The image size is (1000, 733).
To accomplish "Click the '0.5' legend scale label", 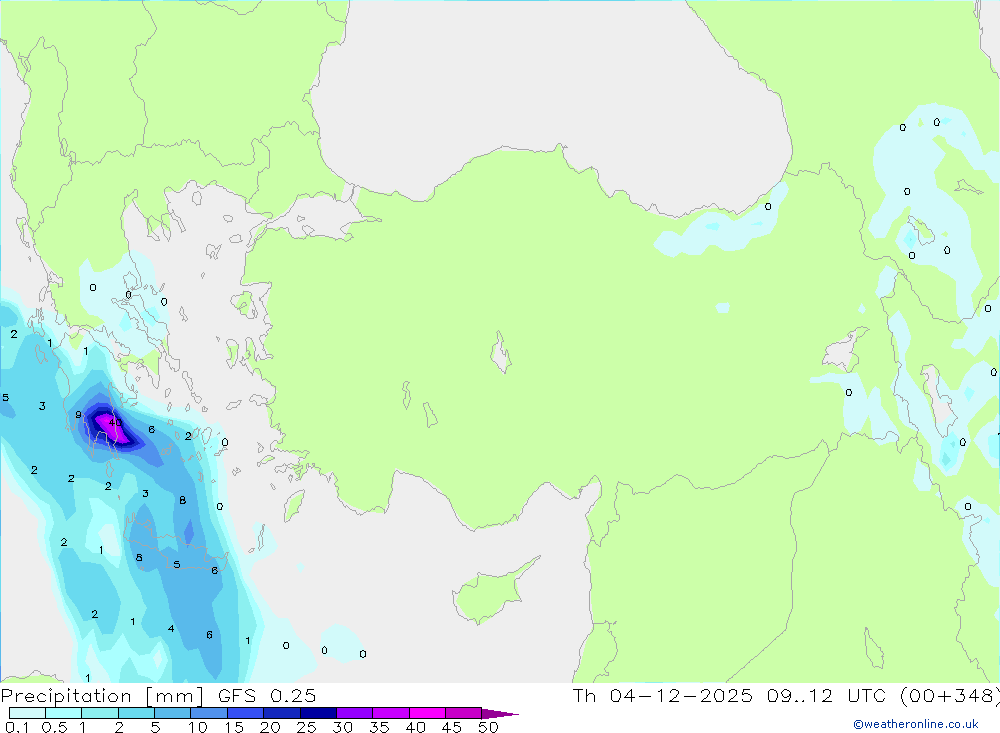I will 54,727.
